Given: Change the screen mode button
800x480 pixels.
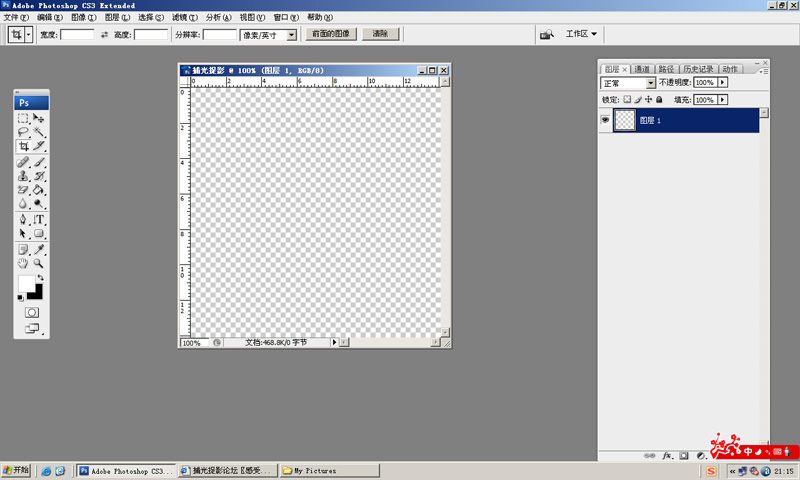Looking at the screenshot, I should pos(32,329).
